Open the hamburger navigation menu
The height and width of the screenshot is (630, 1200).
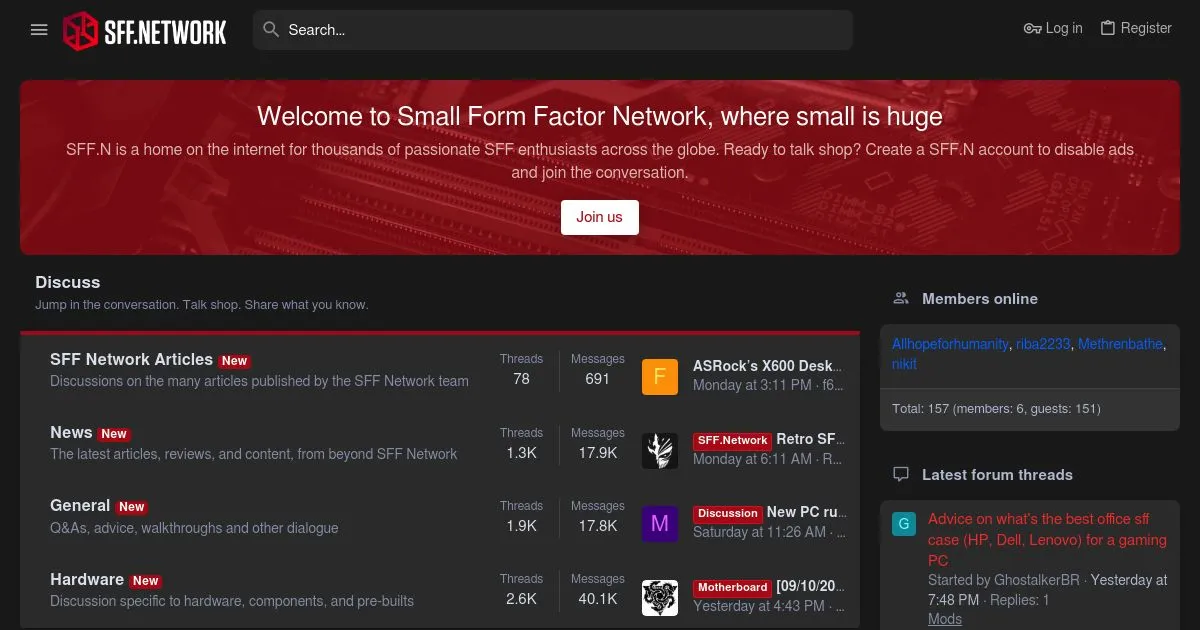point(39,30)
